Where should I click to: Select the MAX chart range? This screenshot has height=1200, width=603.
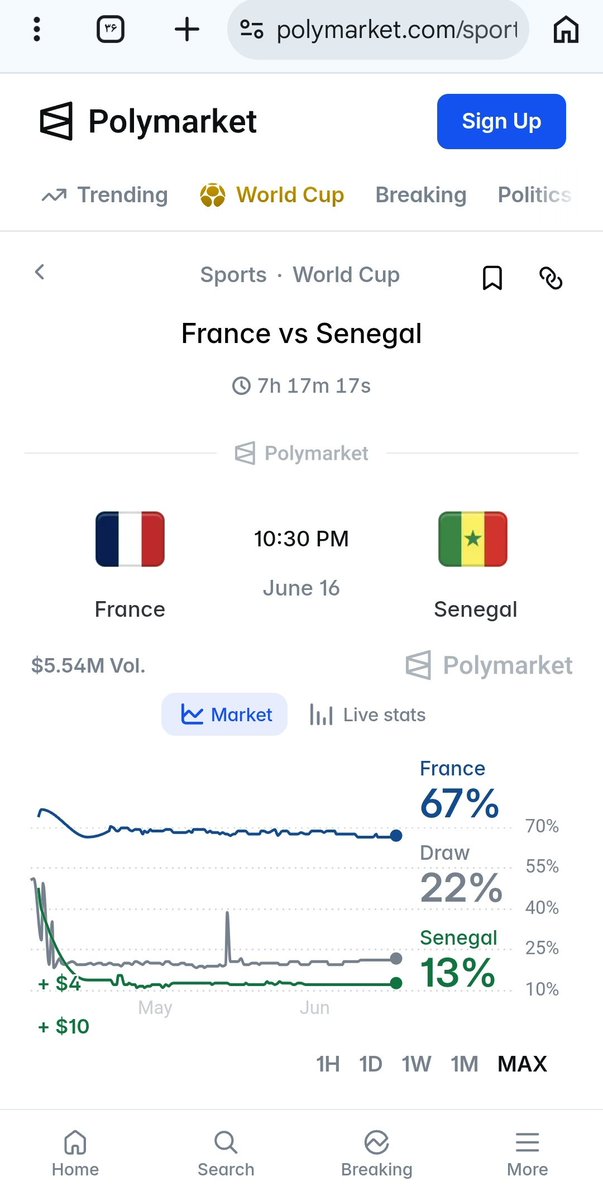[x=522, y=1064]
